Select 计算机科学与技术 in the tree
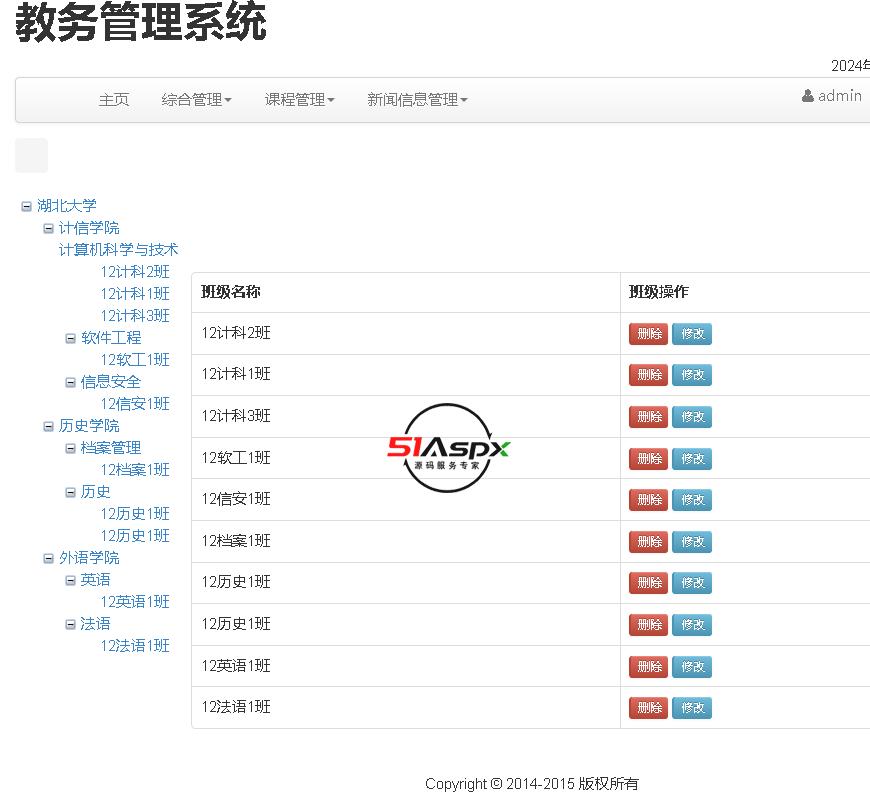The image size is (870, 801). point(118,250)
